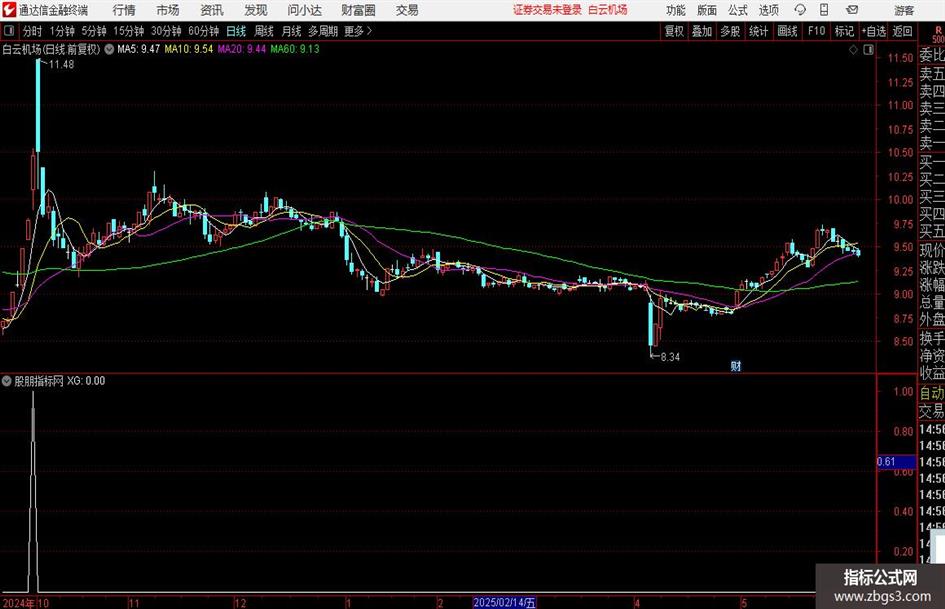This screenshot has width=945, height=609.
Task: Select the 日线 daily period tab
Action: click(236, 31)
